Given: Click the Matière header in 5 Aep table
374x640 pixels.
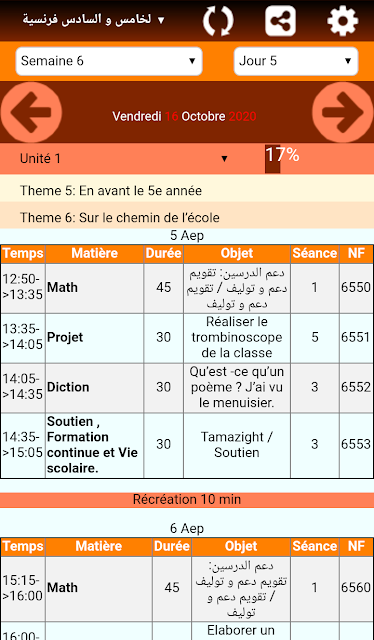Looking at the screenshot, I should (94, 253).
